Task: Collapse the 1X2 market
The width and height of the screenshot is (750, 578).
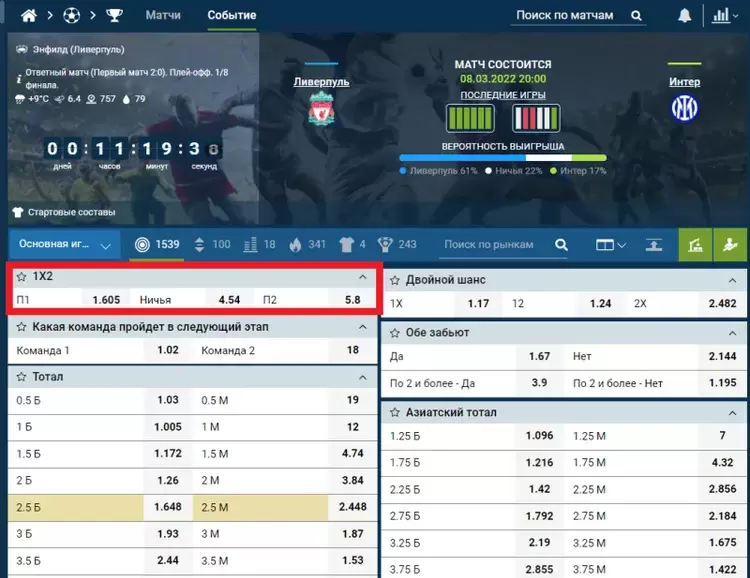Action: pyautogui.click(x=363, y=277)
